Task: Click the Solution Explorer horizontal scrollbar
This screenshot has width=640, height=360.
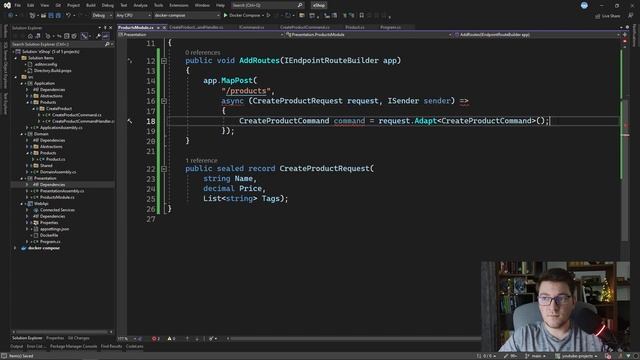Action: pyautogui.click(x=62, y=332)
